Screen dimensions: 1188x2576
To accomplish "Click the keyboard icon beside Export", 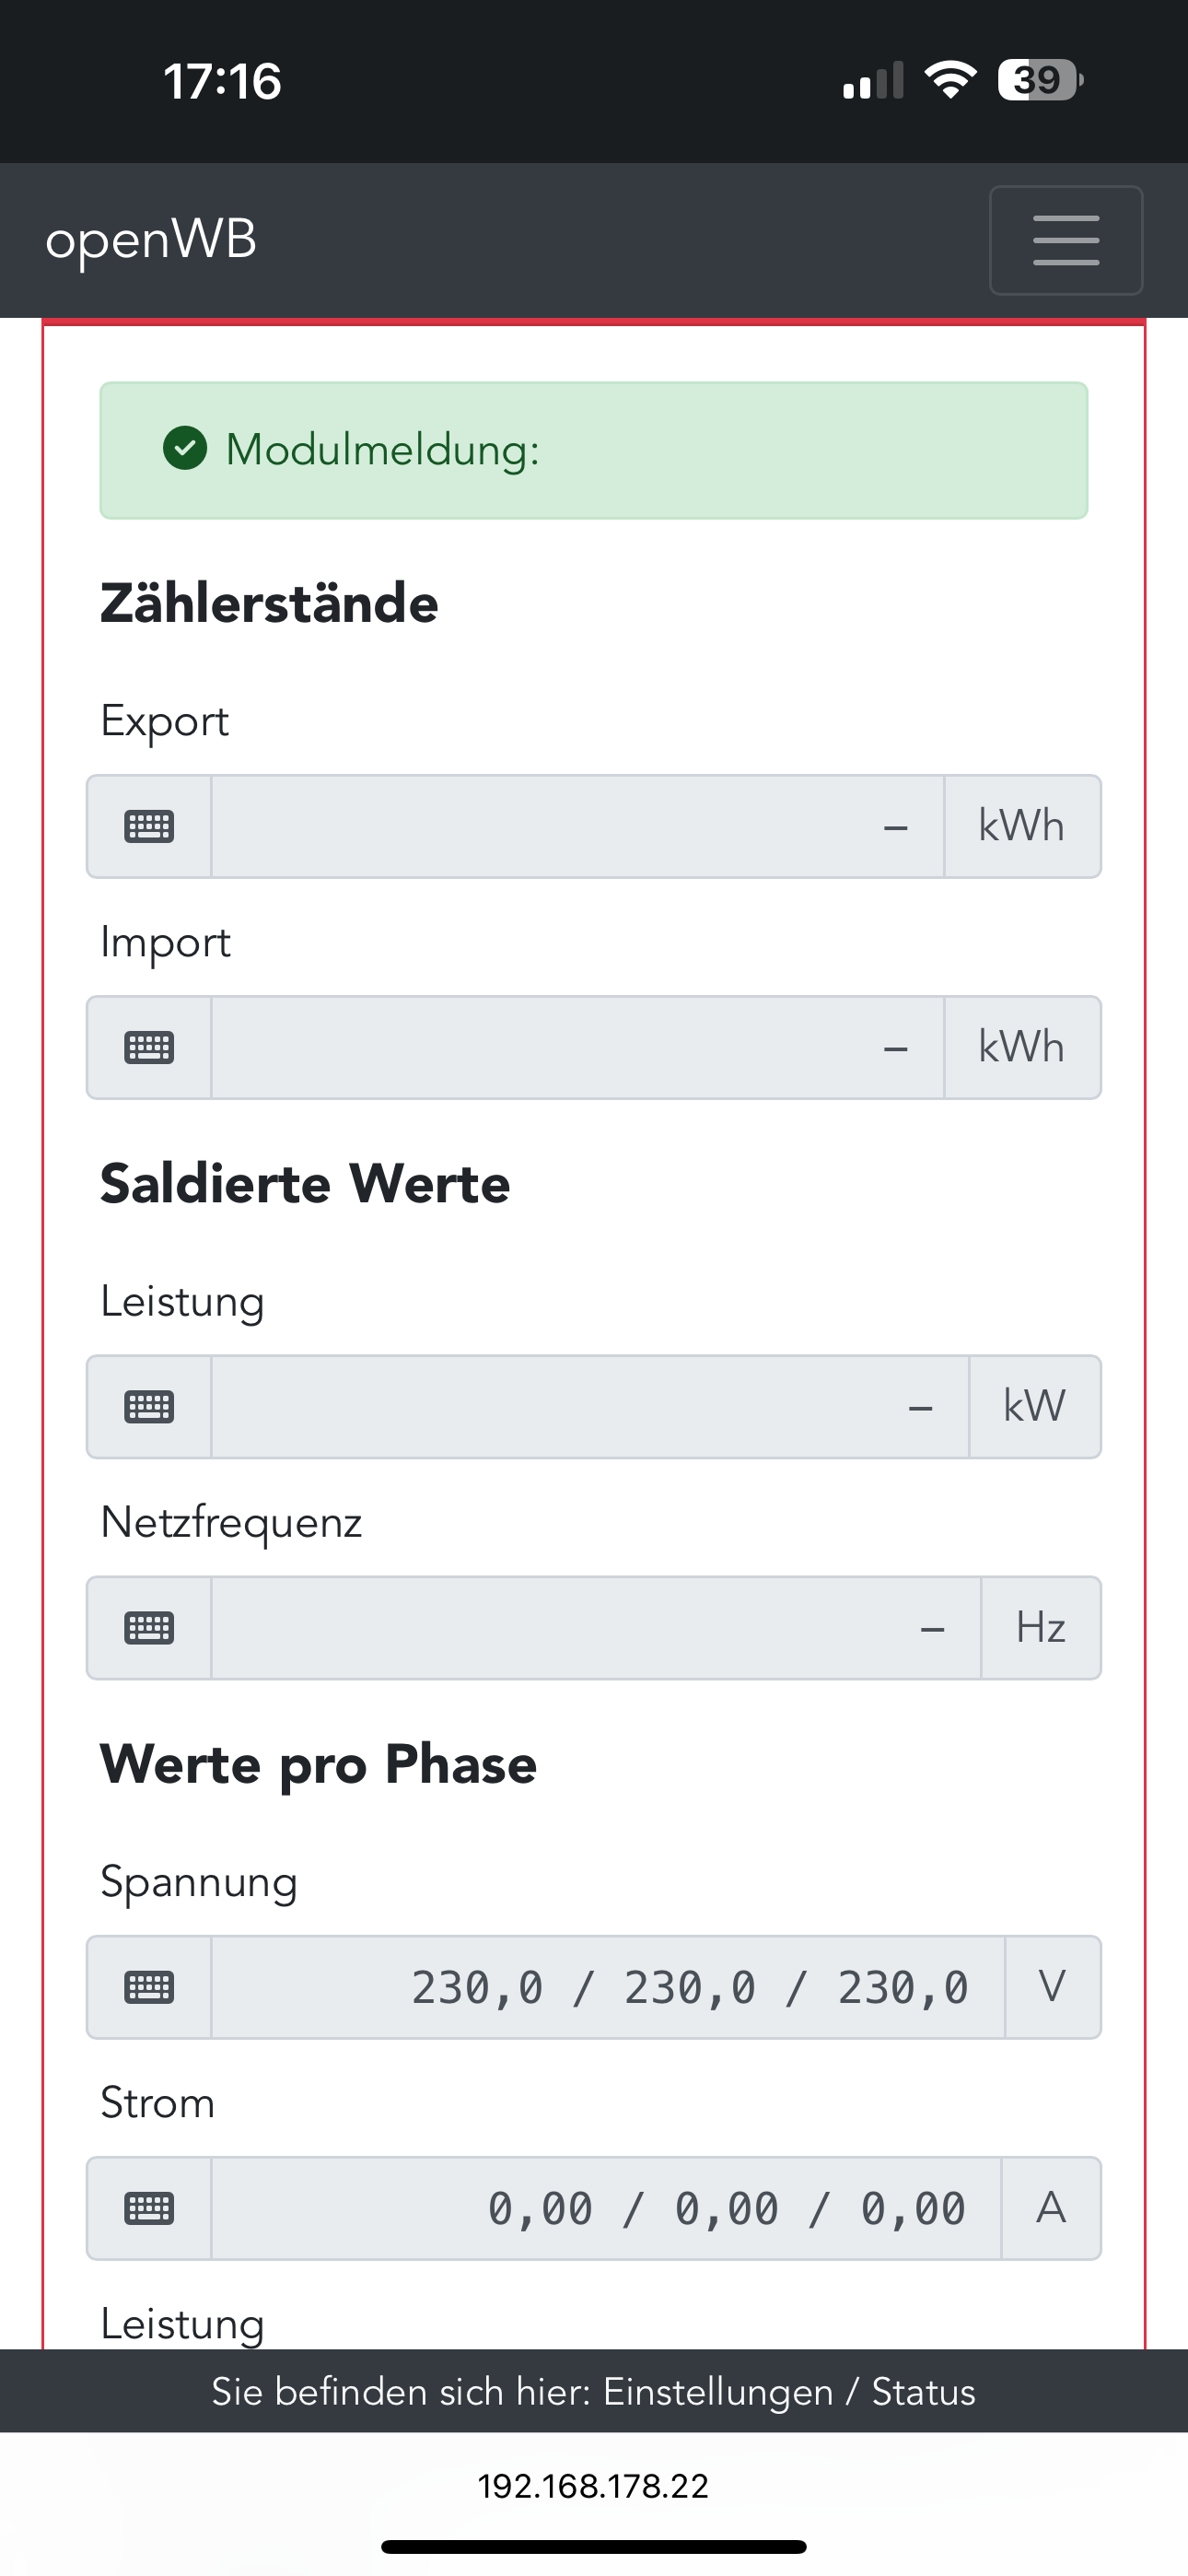I will pyautogui.click(x=149, y=827).
